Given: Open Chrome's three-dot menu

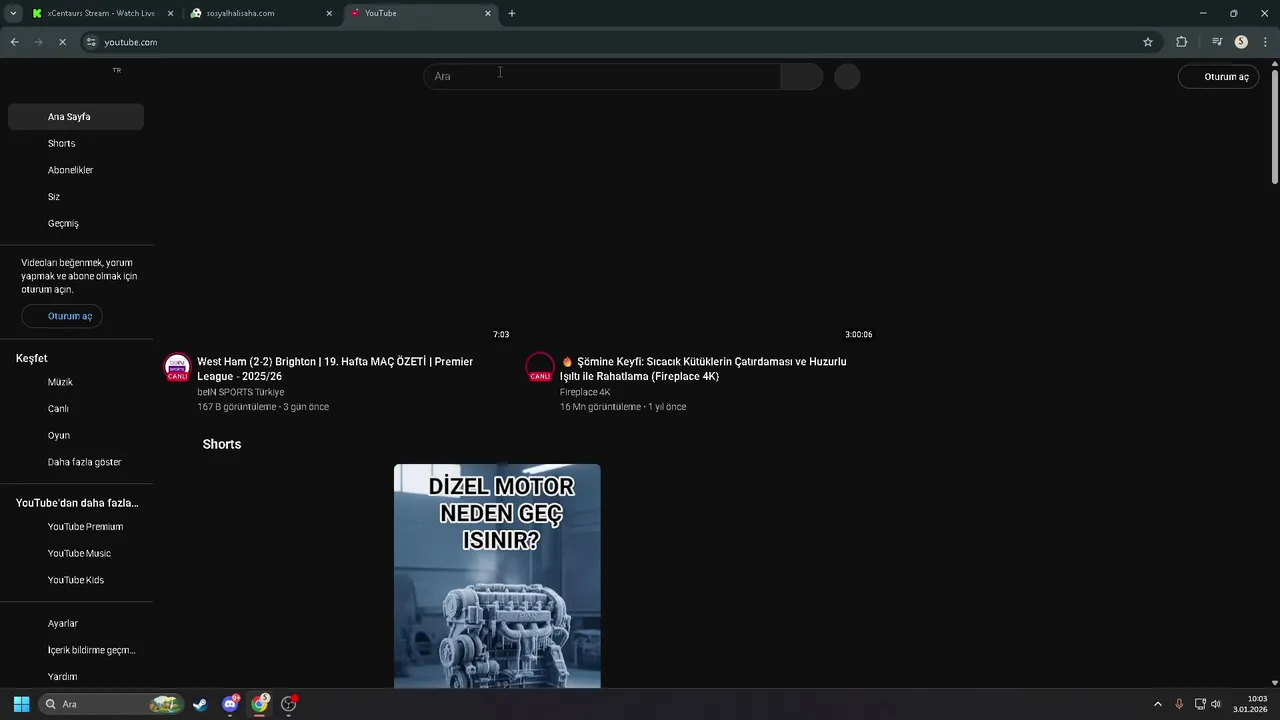Looking at the screenshot, I should [1266, 42].
